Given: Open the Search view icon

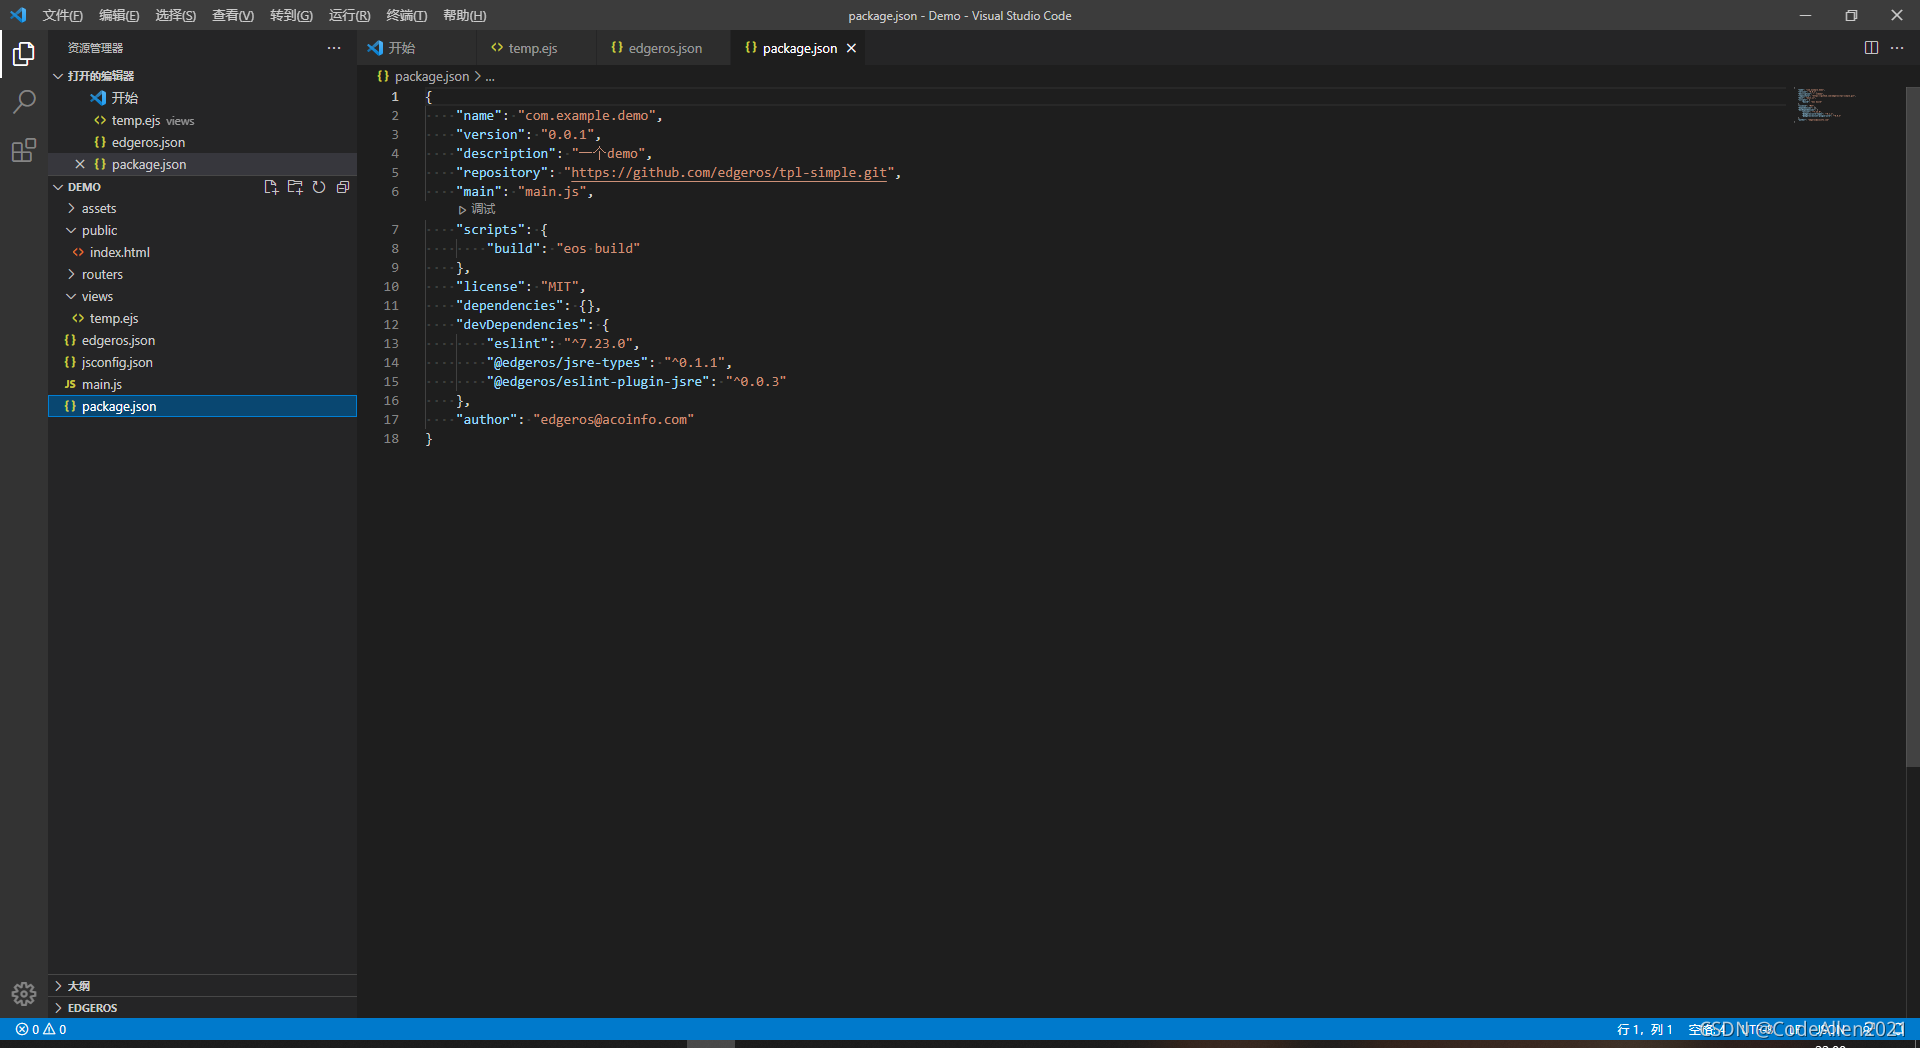Looking at the screenshot, I should tap(24, 102).
